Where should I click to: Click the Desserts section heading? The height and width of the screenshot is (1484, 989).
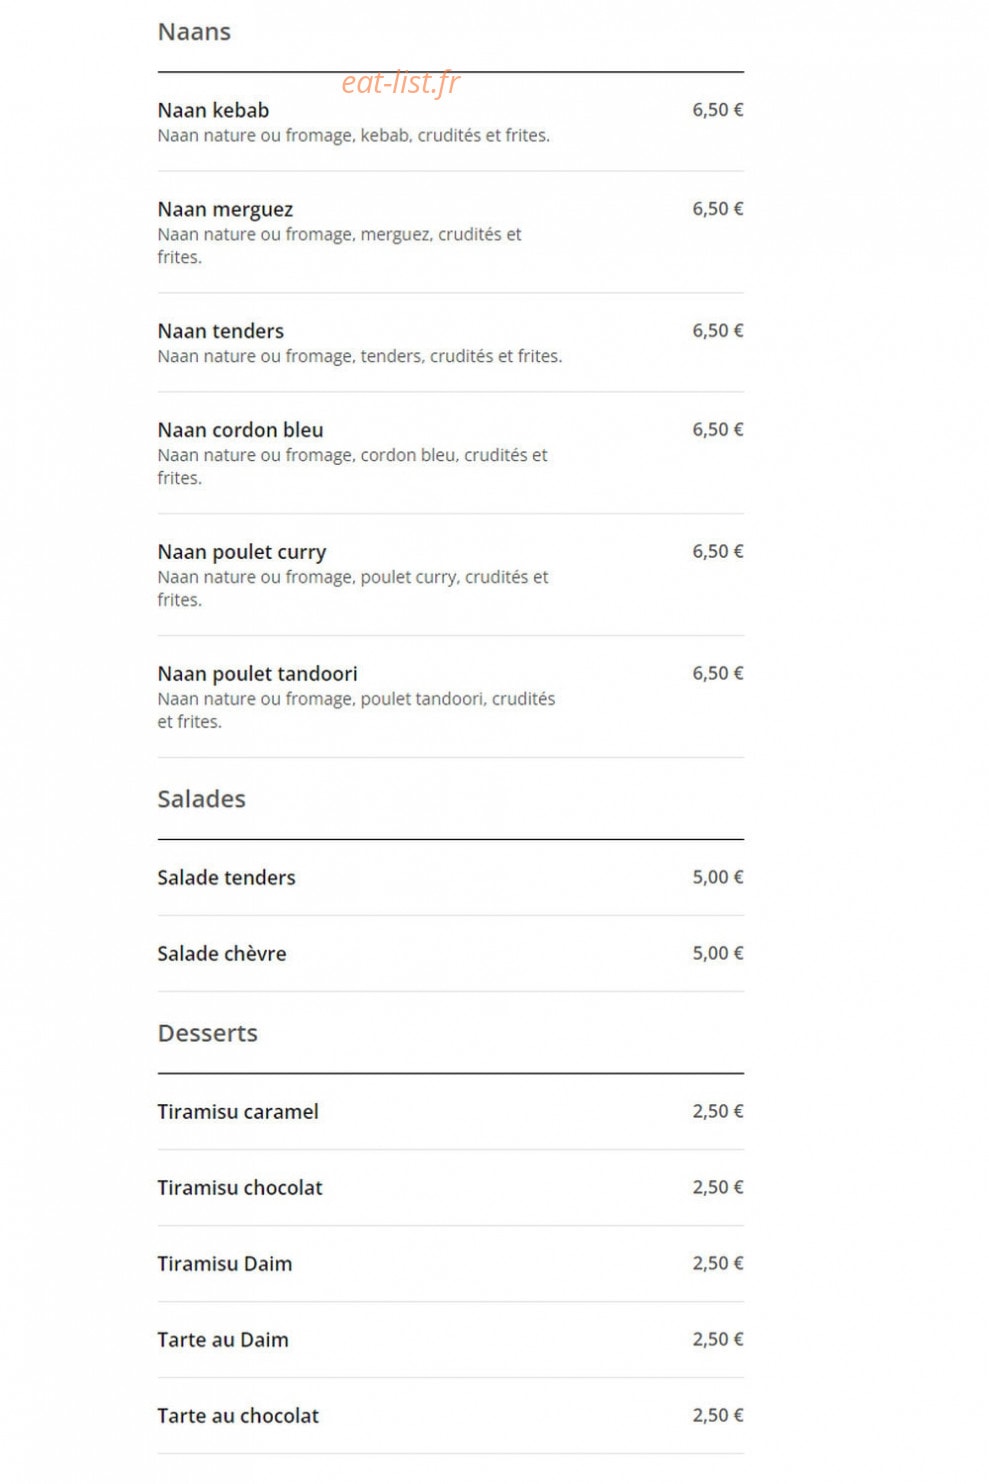click(207, 1033)
